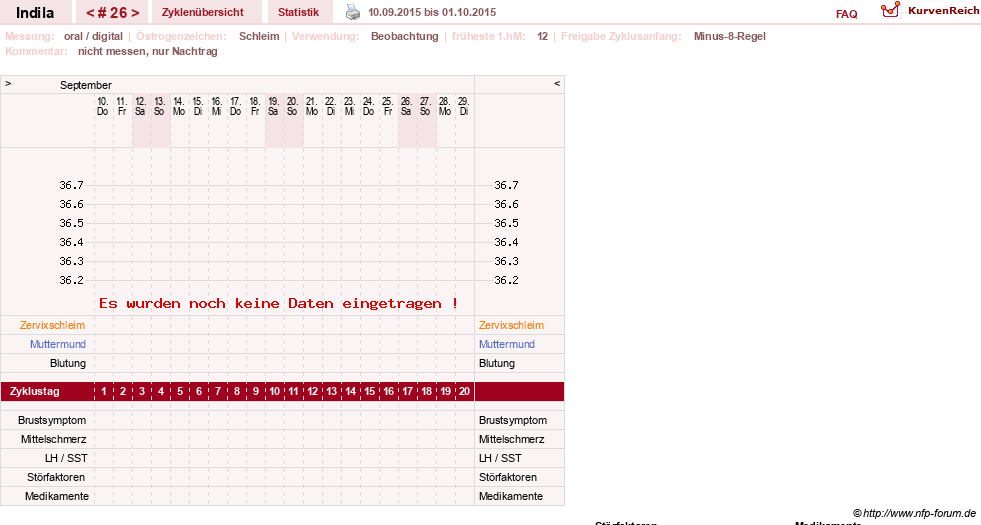Click the left Muttermund label
The image size is (981, 525).
click(x=58, y=344)
